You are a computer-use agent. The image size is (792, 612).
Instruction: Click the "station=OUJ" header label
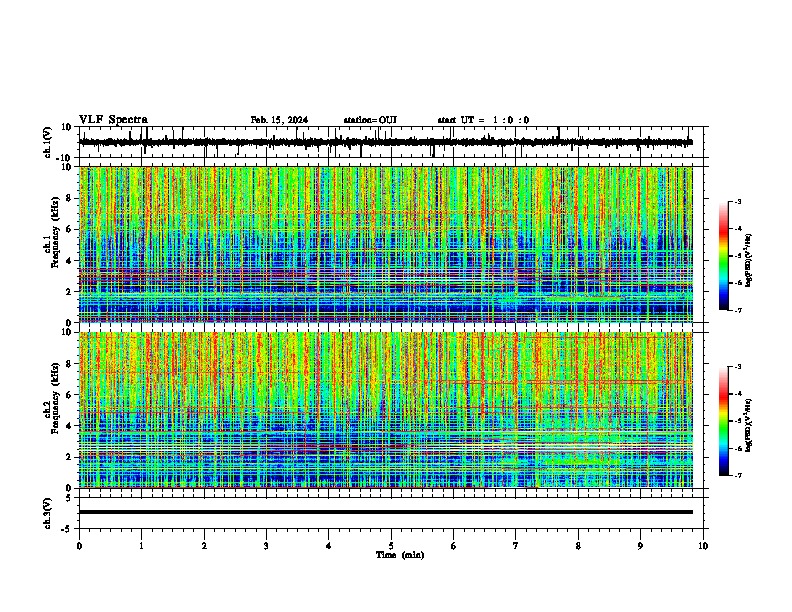point(370,120)
